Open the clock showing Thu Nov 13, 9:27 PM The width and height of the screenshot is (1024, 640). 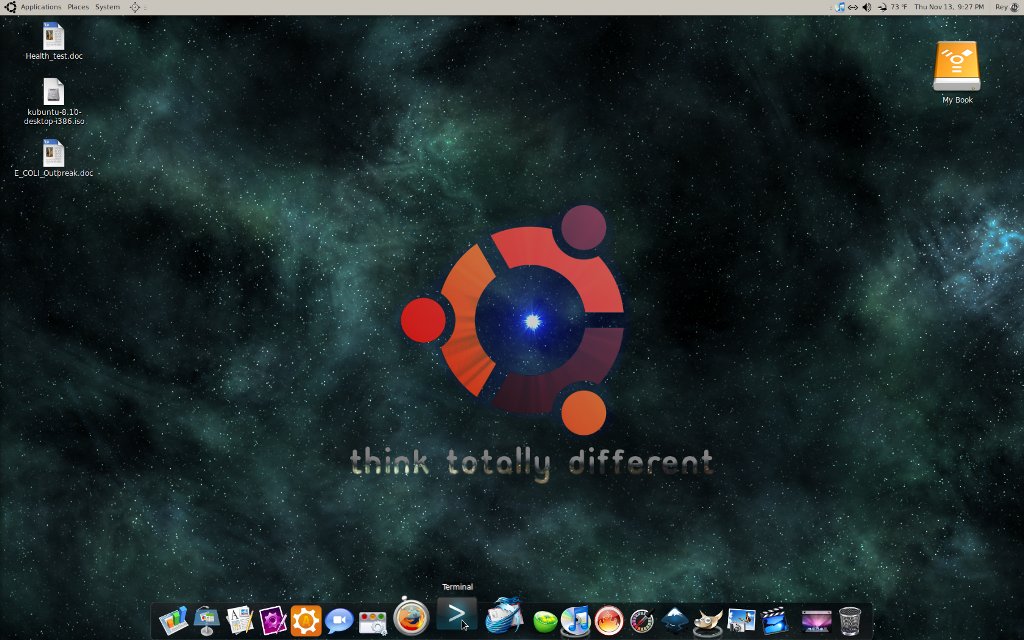pos(949,7)
